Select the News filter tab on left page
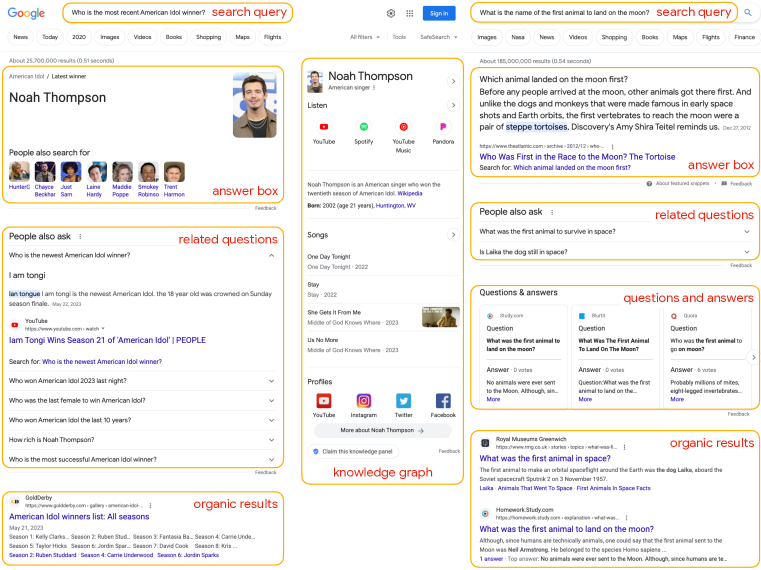 (x=20, y=37)
